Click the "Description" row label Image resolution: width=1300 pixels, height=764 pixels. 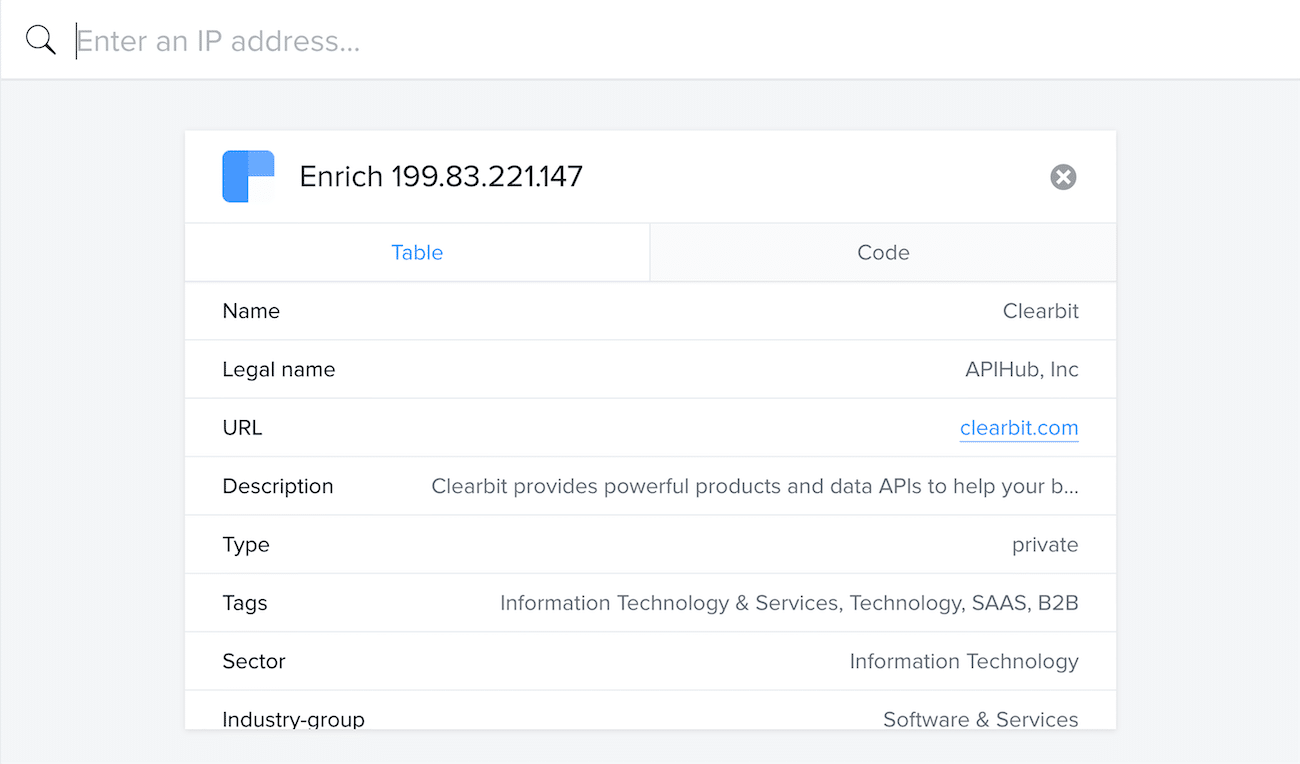click(278, 487)
